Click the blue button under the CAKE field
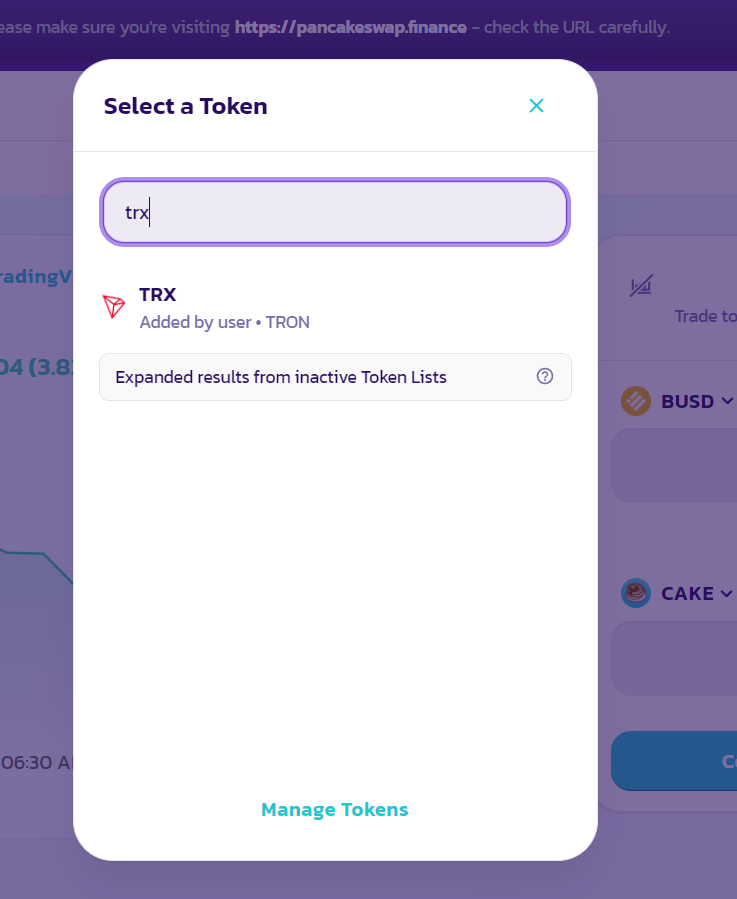This screenshot has width=737, height=899. point(674,761)
